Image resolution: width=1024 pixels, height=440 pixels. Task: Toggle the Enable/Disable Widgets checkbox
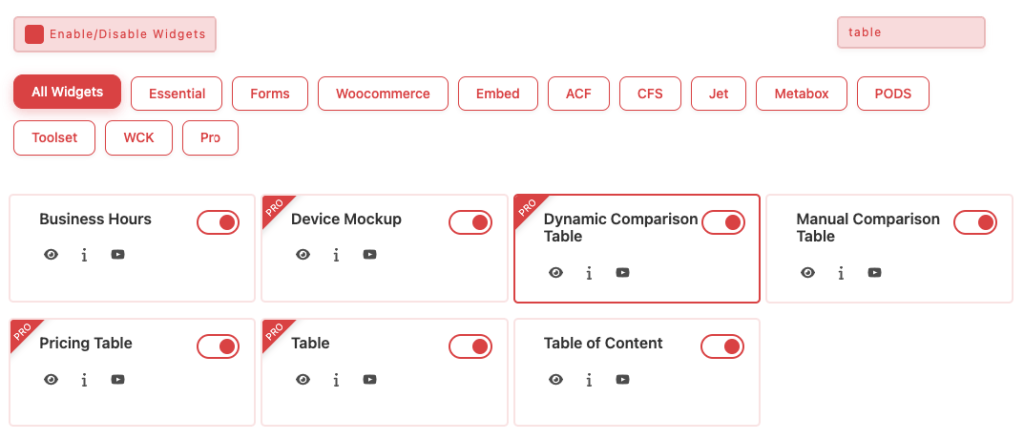tap(35, 34)
